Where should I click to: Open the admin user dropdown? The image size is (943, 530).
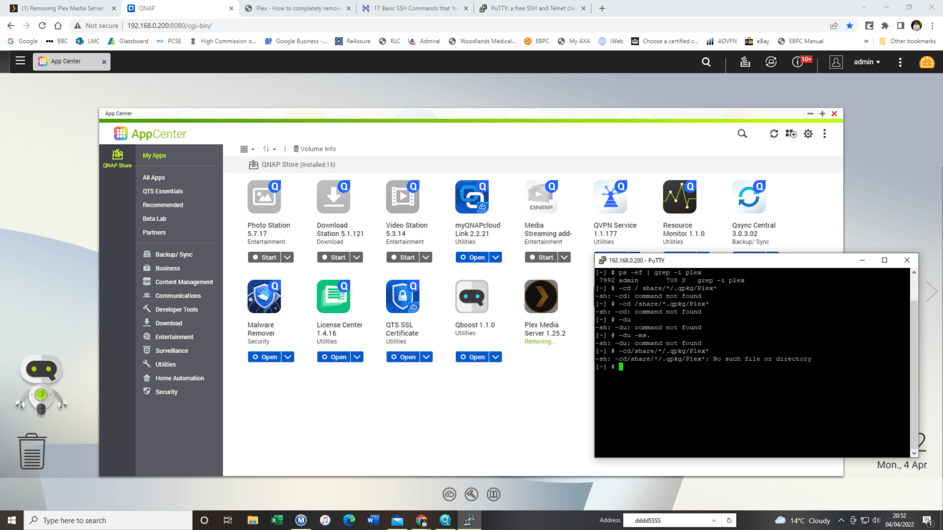pyautogui.click(x=867, y=62)
